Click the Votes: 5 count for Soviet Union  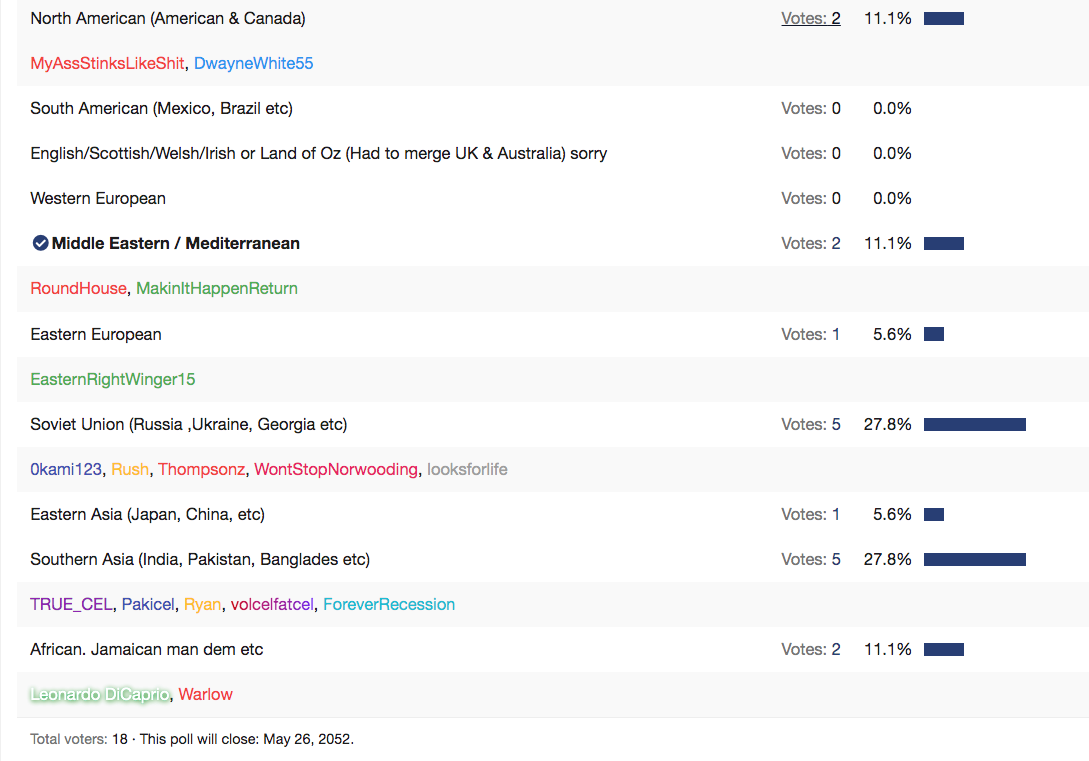[810, 424]
